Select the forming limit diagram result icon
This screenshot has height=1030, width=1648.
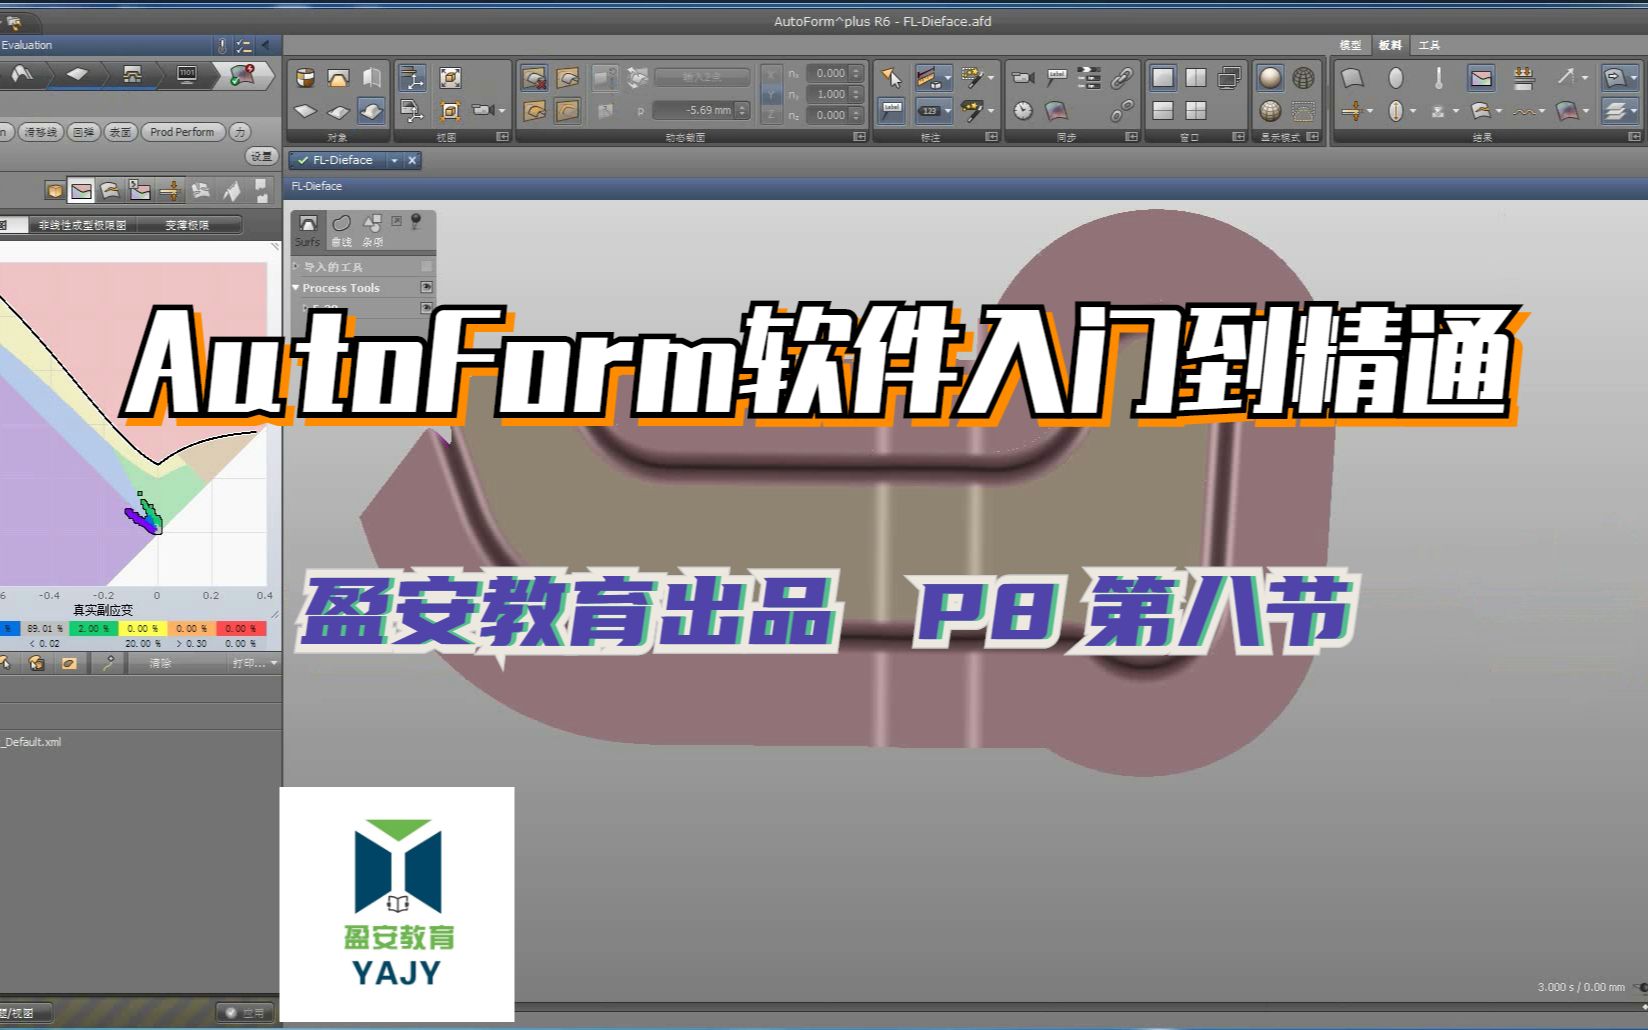point(82,190)
